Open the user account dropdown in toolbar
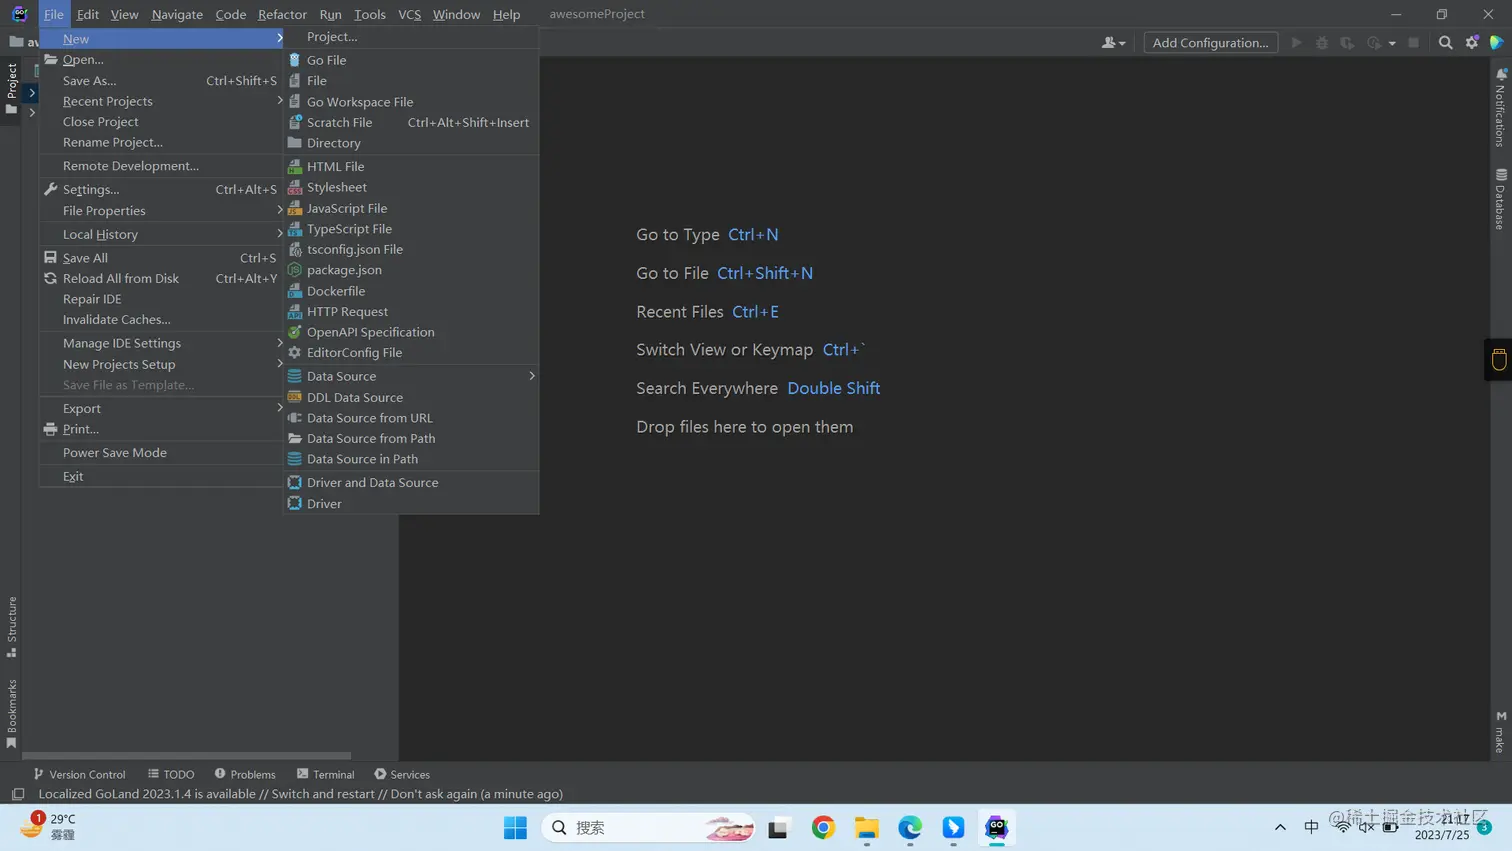Viewport: 1512px width, 851px height. click(1113, 43)
